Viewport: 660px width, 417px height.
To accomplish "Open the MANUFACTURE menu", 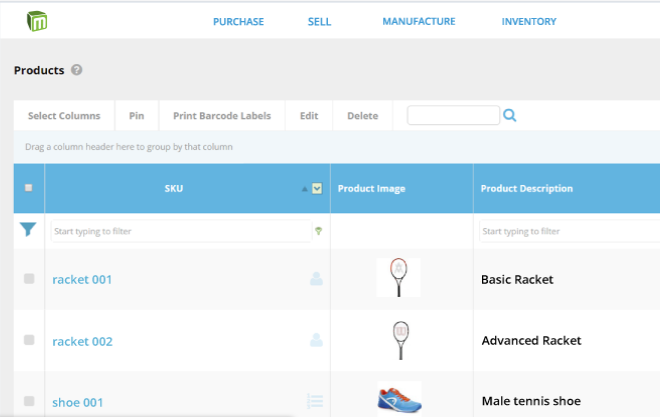I will tap(419, 21).
